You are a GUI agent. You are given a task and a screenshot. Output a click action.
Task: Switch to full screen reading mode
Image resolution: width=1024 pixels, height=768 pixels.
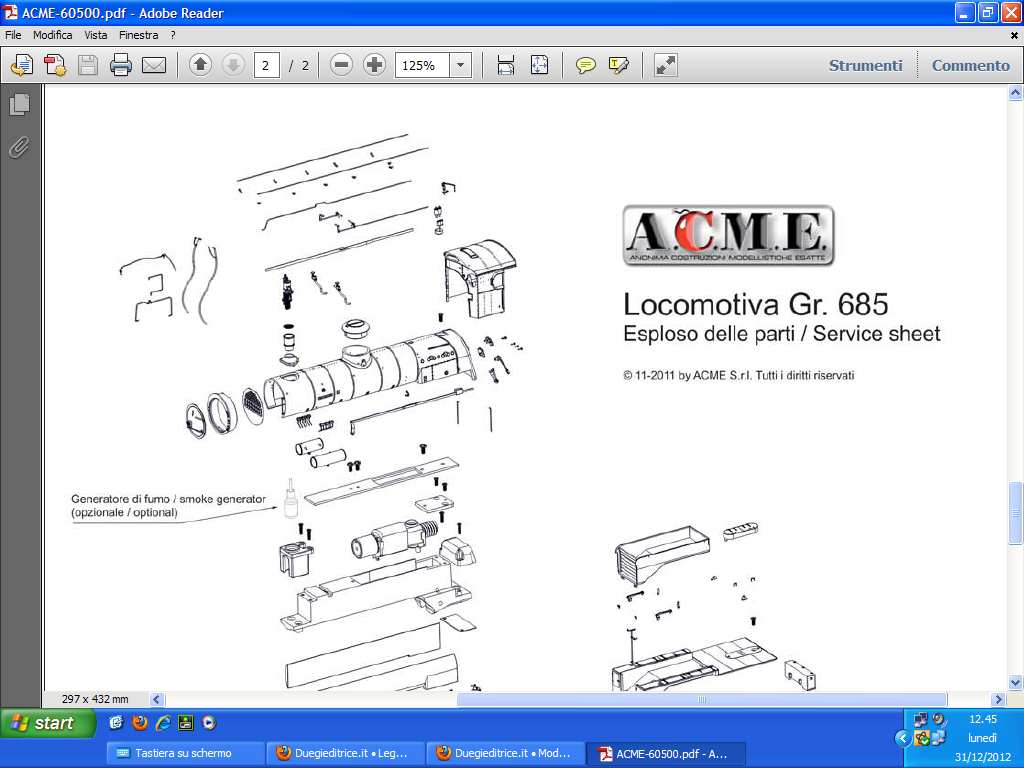tap(665, 66)
